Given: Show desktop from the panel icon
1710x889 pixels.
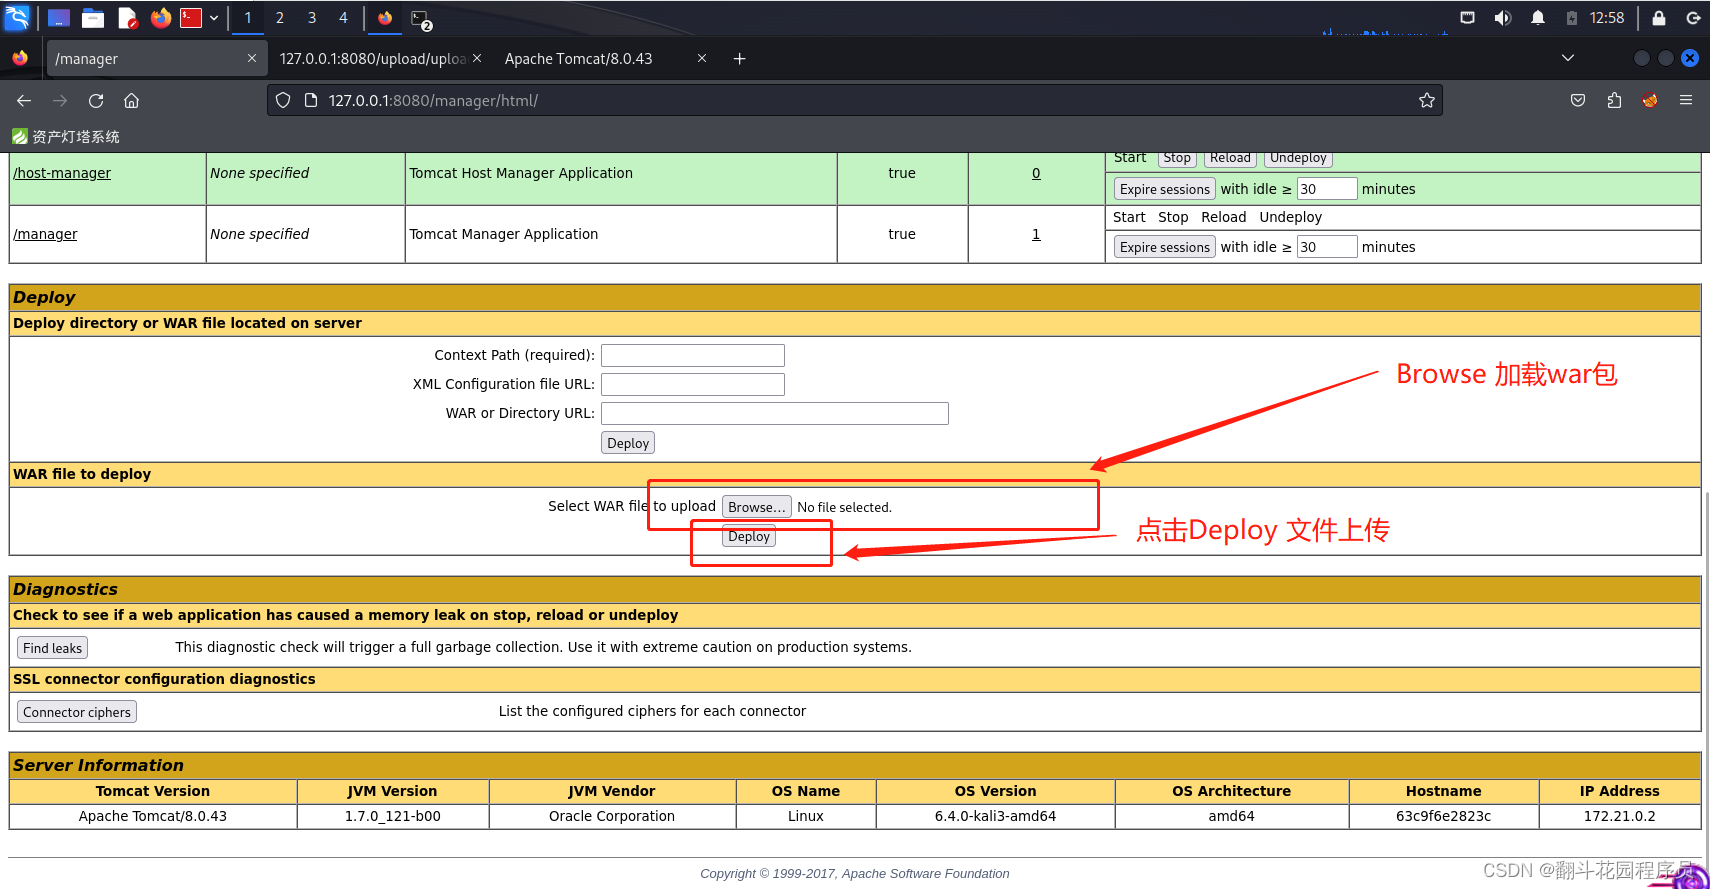Looking at the screenshot, I should point(59,18).
